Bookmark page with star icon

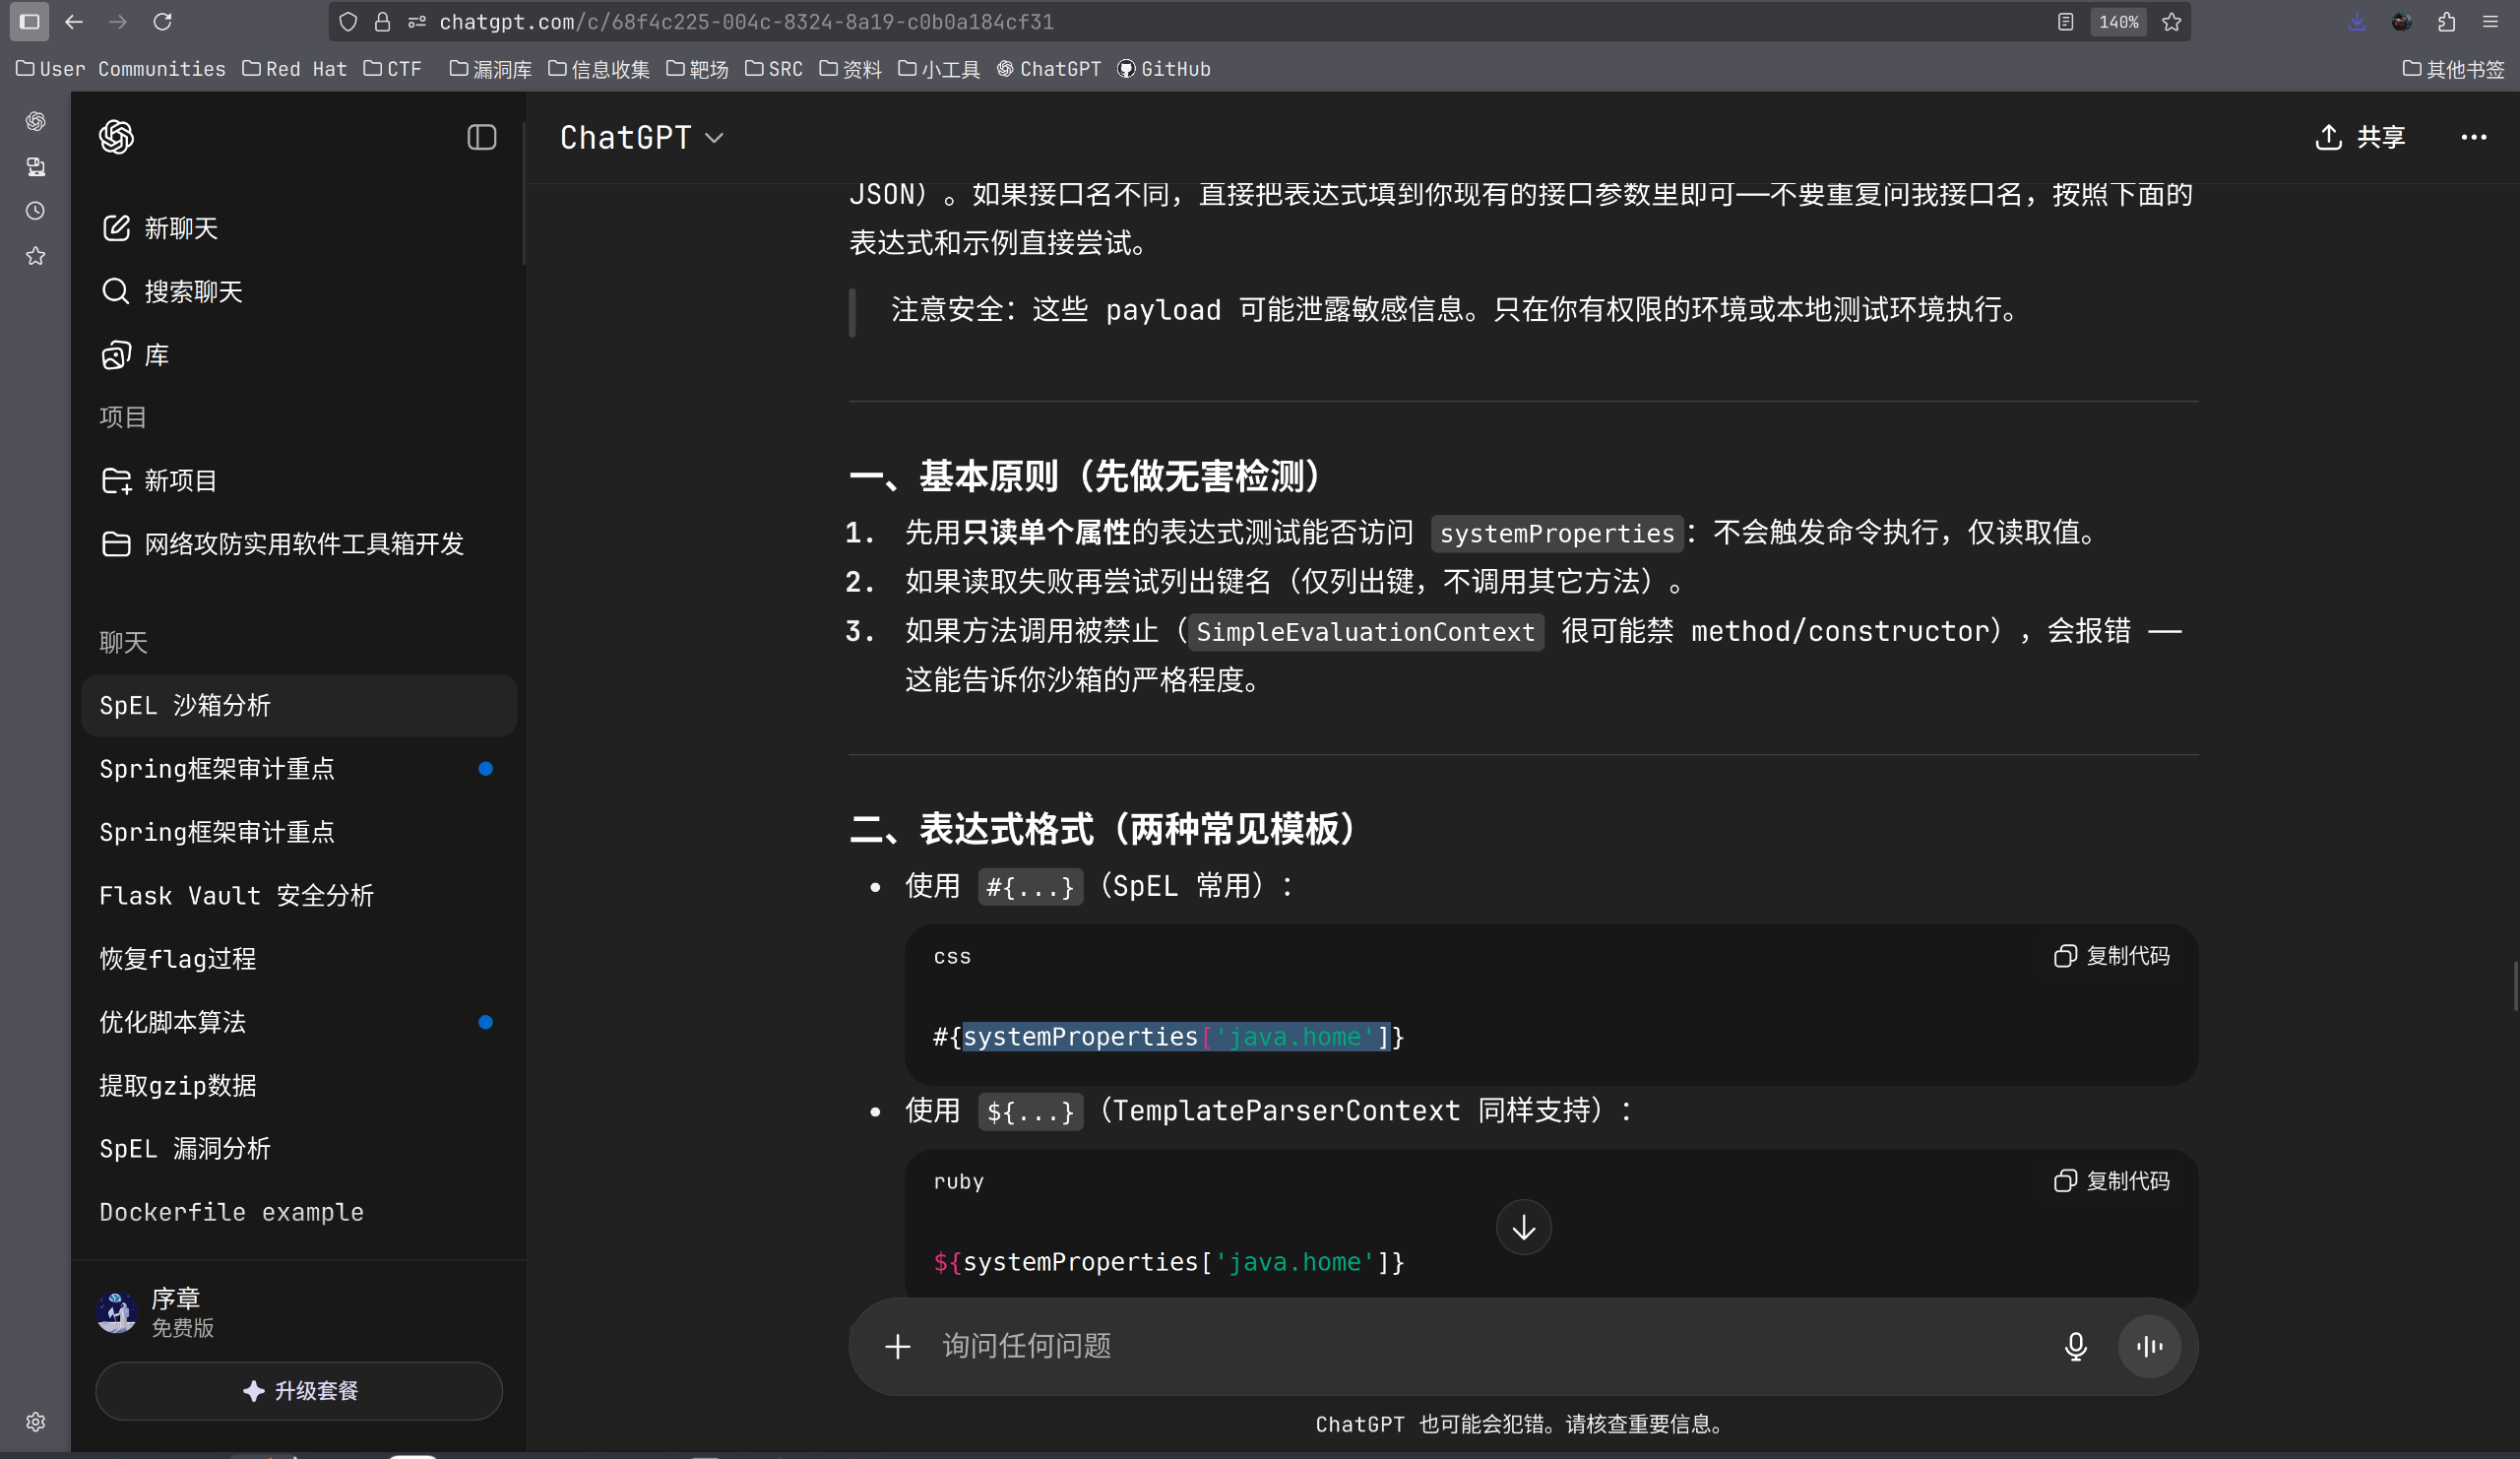[2171, 22]
